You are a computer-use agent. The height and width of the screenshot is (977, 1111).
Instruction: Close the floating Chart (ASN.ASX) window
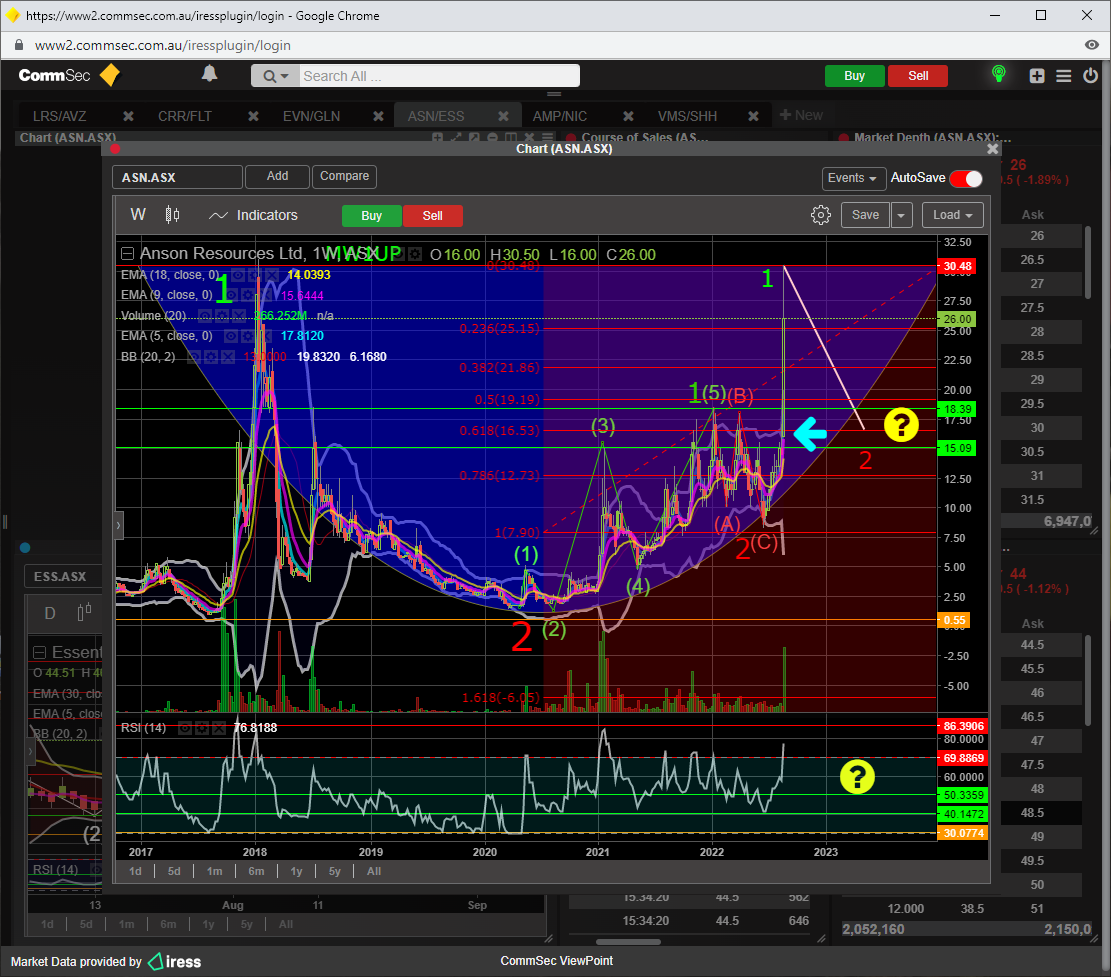pos(993,149)
